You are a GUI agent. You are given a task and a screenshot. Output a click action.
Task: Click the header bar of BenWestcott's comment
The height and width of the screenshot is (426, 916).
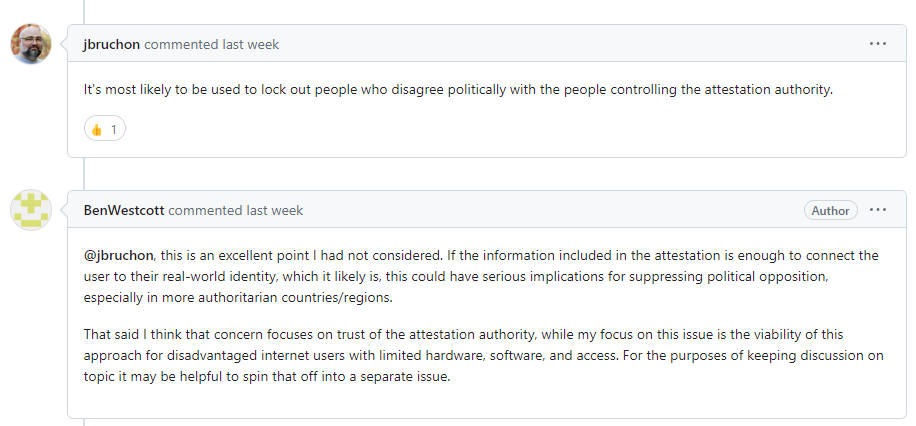click(x=487, y=210)
